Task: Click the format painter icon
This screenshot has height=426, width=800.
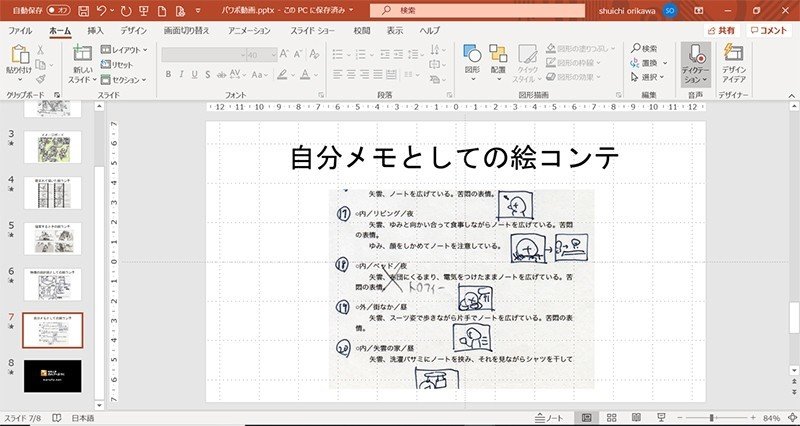Action: [x=40, y=79]
